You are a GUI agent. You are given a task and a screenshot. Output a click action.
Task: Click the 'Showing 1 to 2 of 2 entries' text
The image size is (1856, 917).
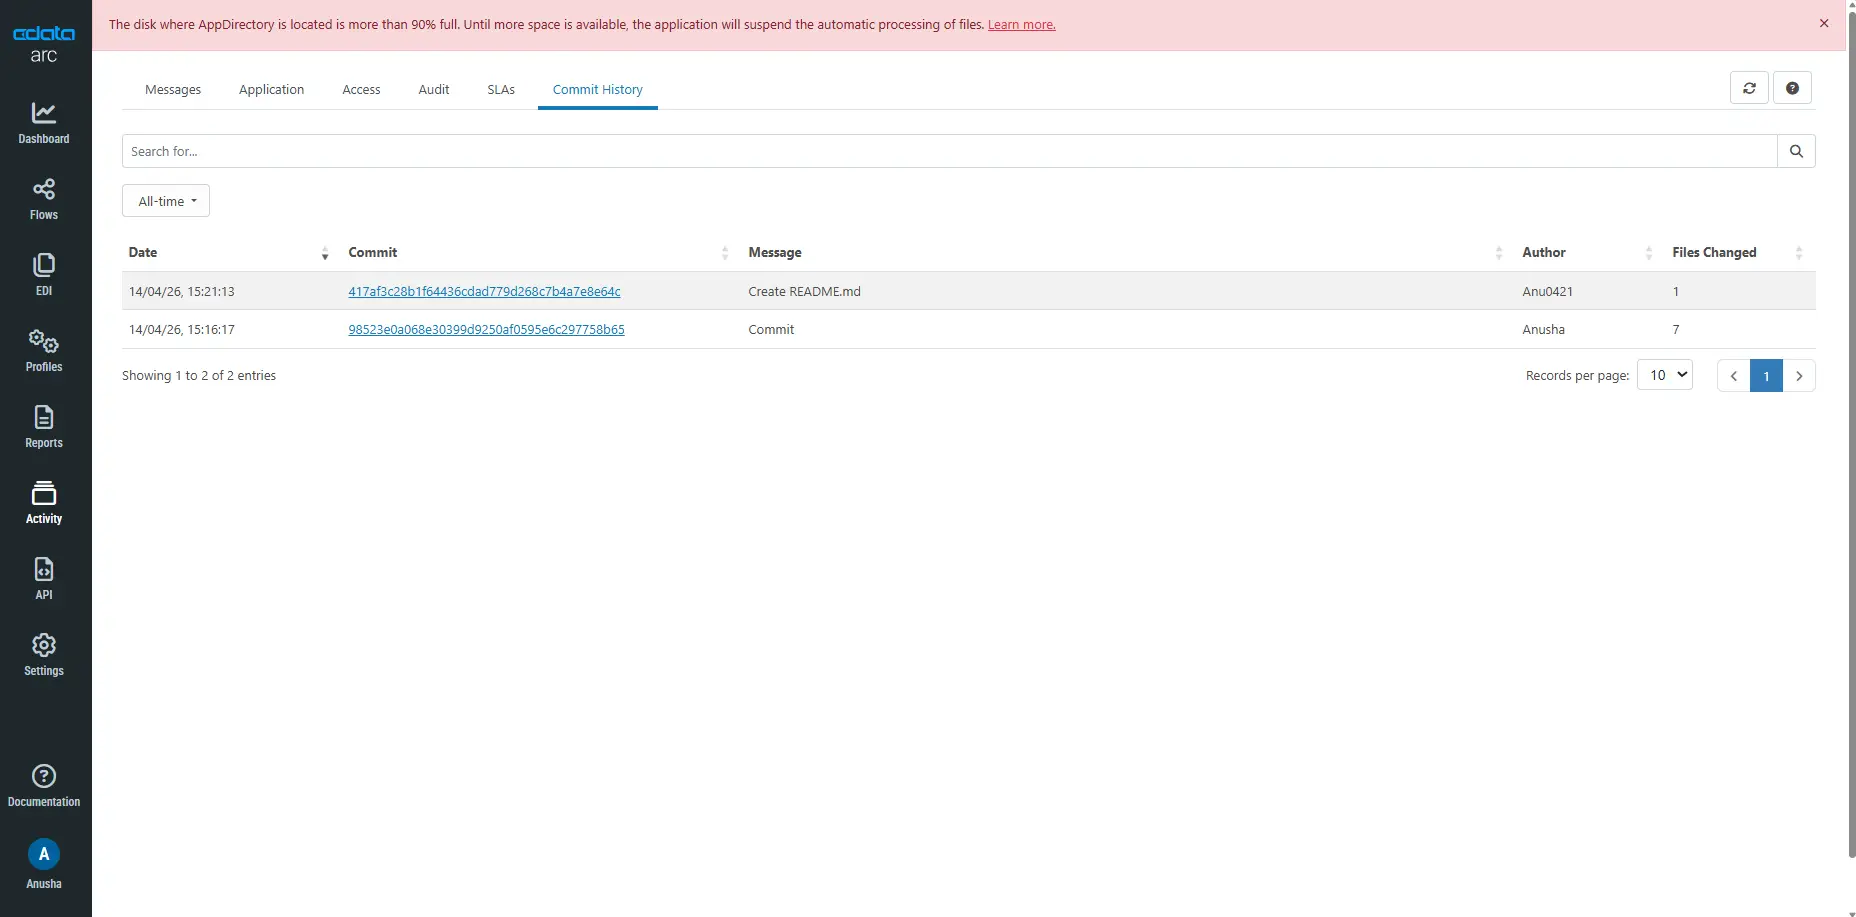tap(199, 376)
